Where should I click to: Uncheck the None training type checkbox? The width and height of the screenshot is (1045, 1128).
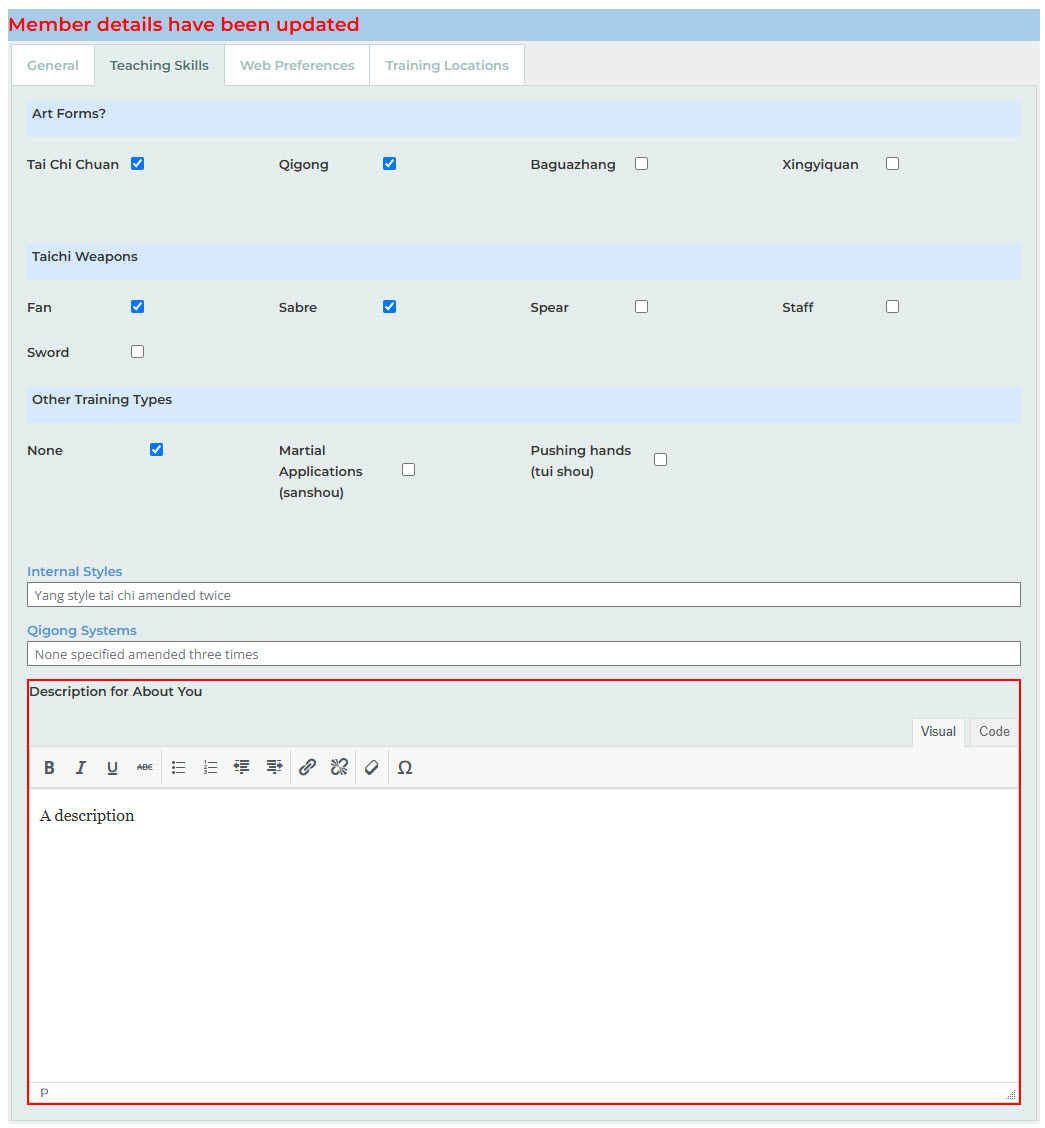156,450
